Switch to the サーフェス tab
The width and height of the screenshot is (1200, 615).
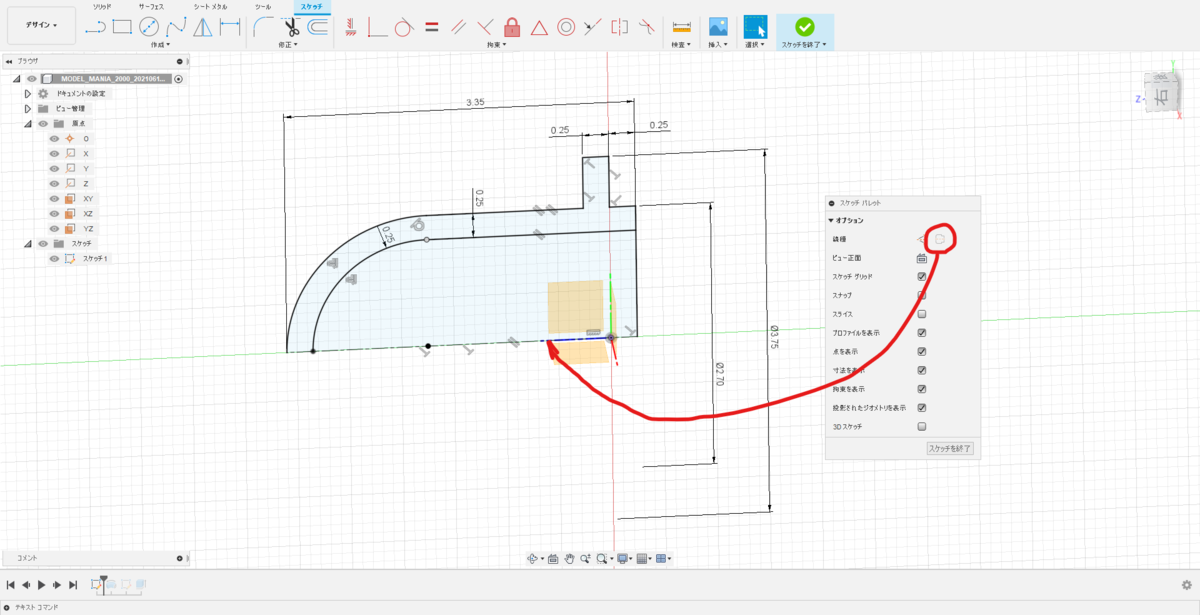pos(150,6)
